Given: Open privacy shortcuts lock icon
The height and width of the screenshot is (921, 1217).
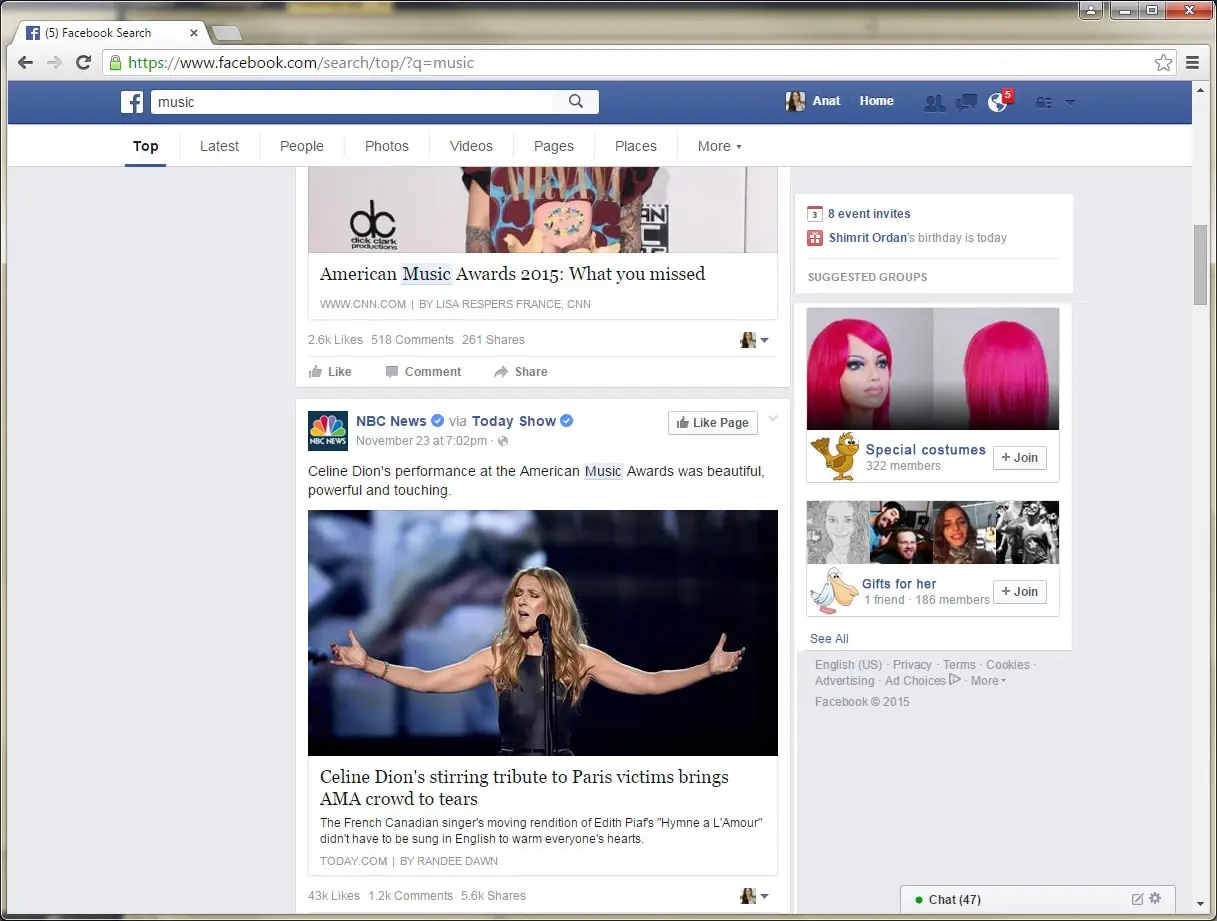Looking at the screenshot, I should [1043, 102].
